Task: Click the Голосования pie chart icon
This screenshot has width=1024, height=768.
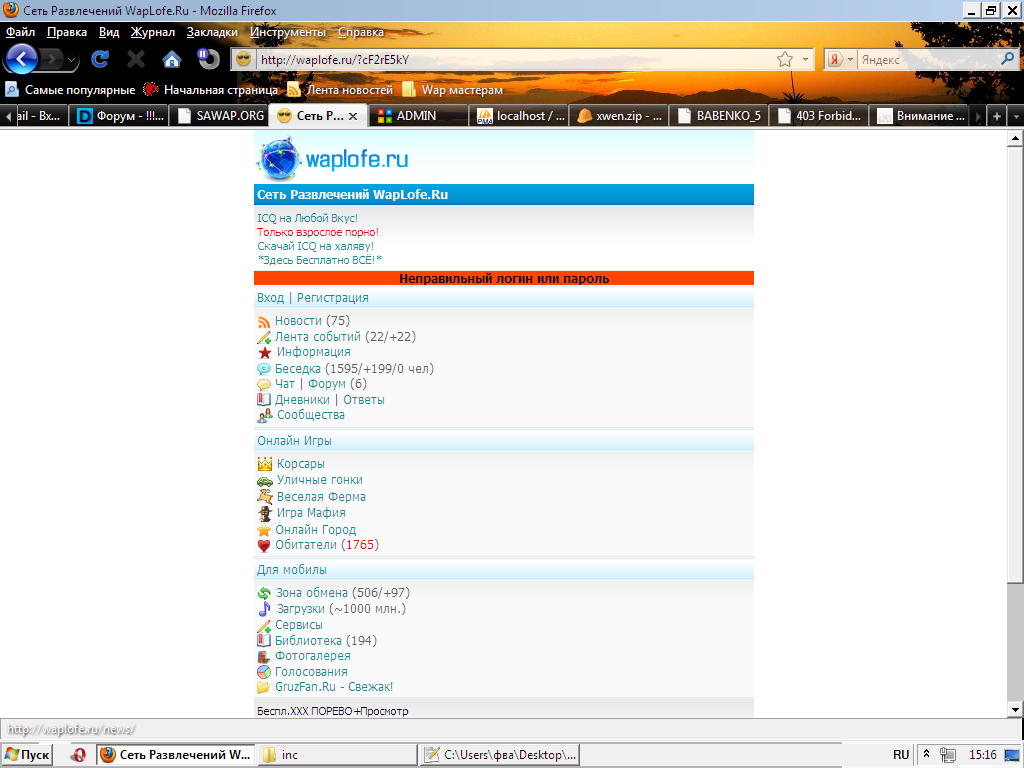Action: click(x=264, y=672)
